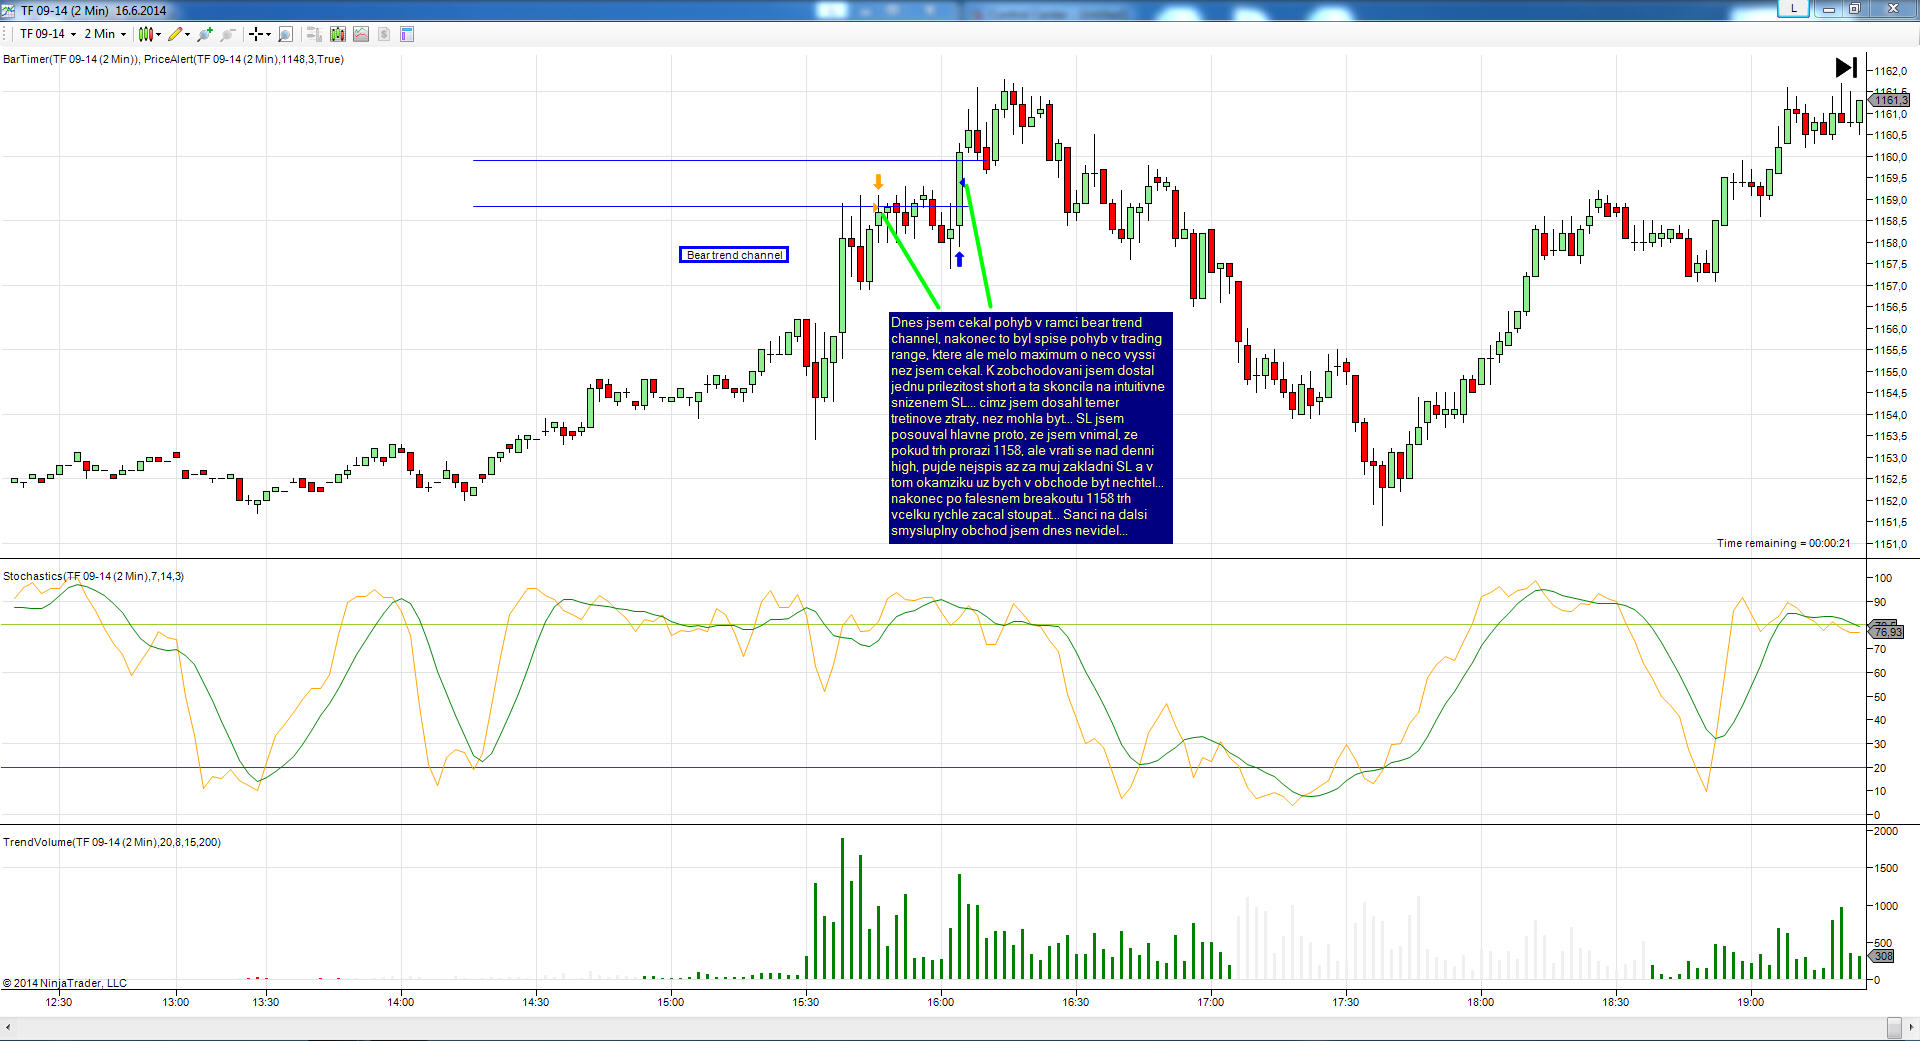Open the Indicators line chart icon
The height and width of the screenshot is (1041, 1920).
coord(361,34)
